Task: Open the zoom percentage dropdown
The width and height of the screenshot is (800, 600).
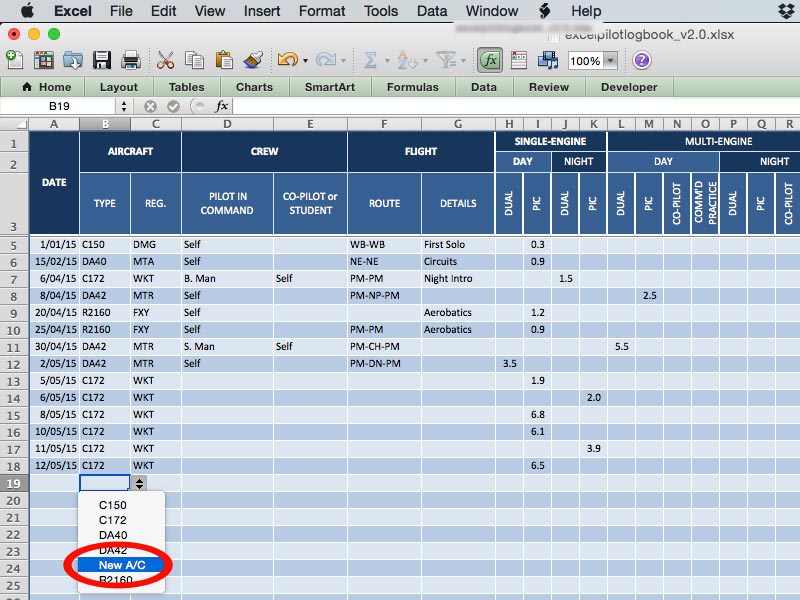Action: coord(609,62)
